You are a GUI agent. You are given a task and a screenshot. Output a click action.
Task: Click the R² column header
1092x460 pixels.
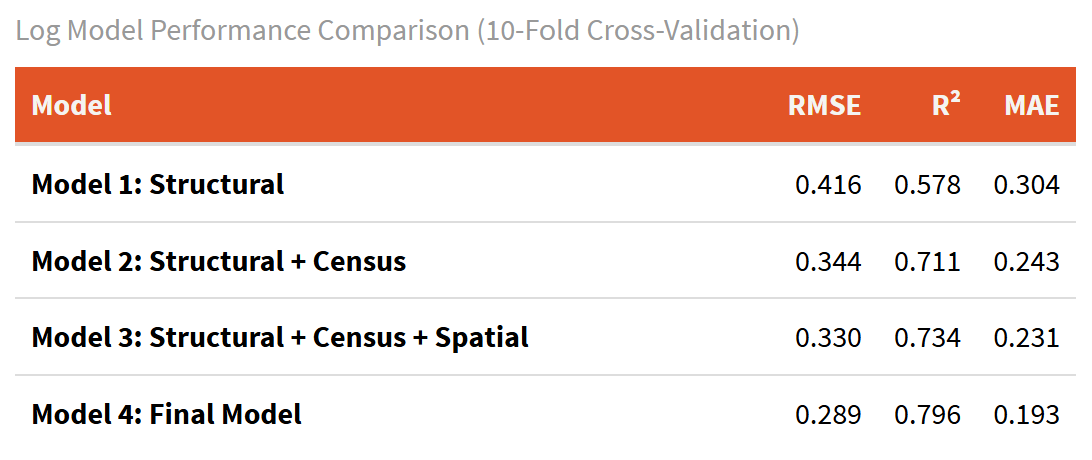click(x=946, y=105)
